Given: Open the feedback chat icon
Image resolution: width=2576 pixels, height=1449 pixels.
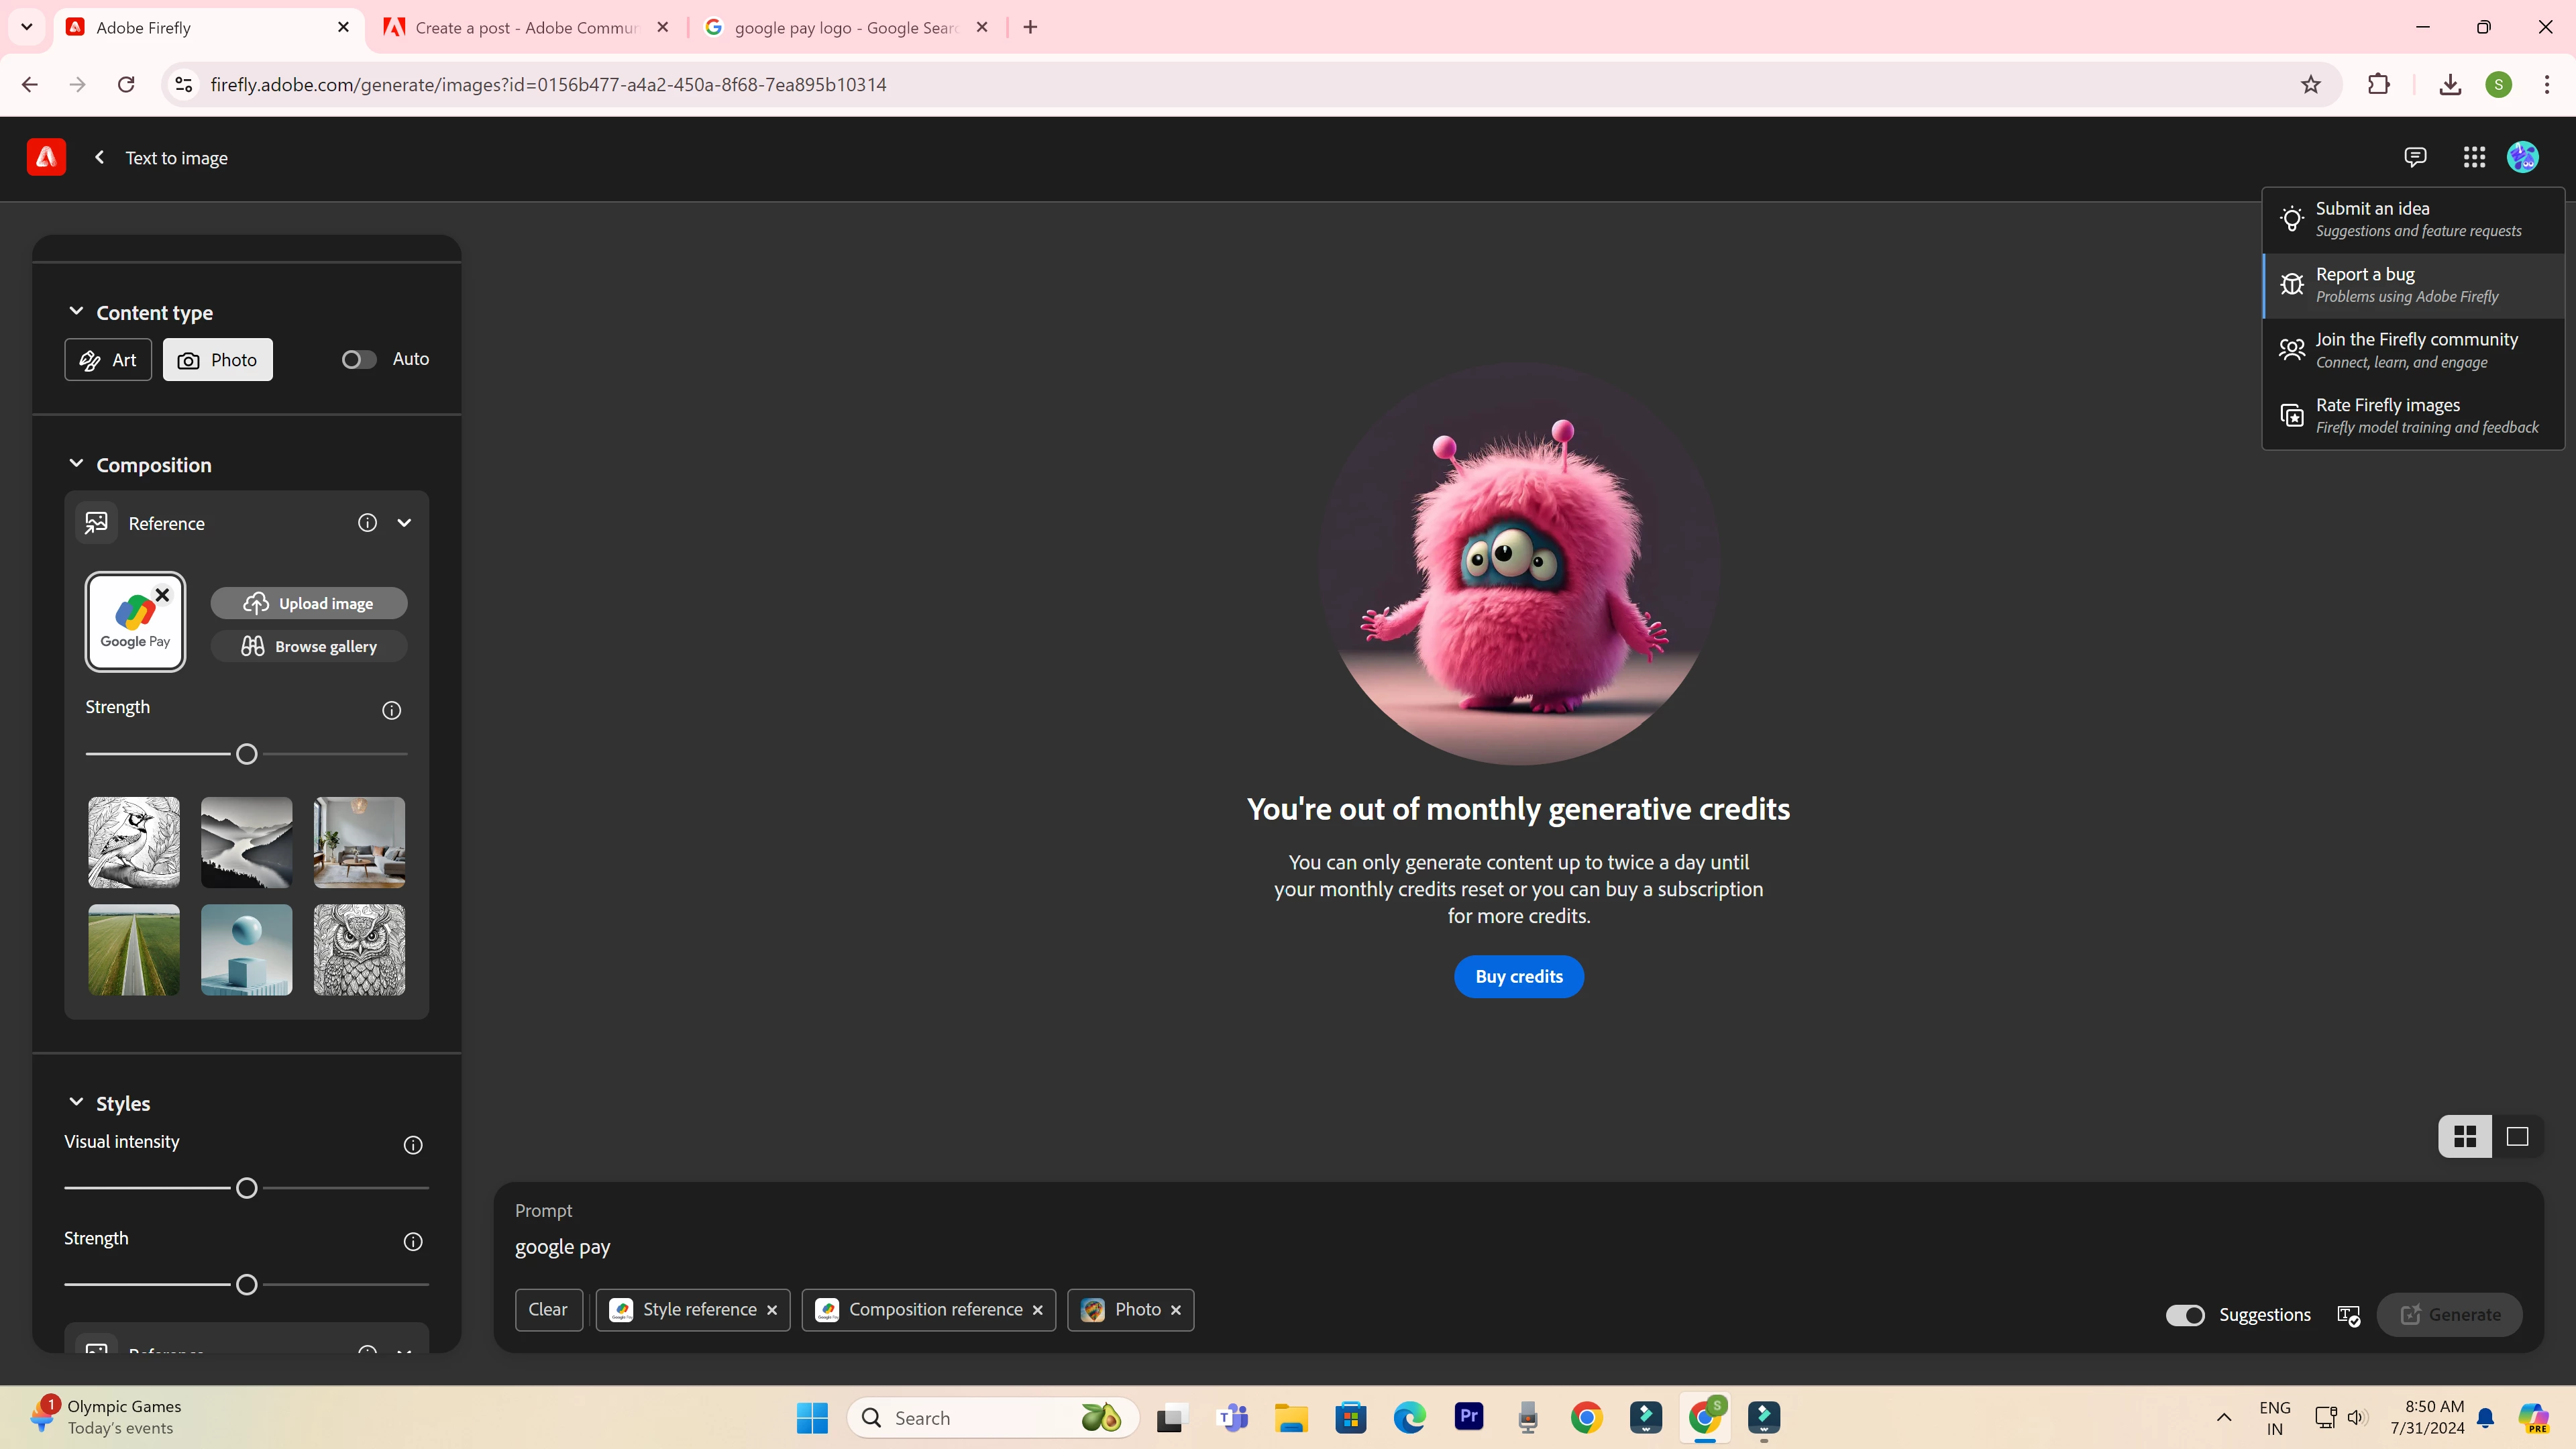Looking at the screenshot, I should (x=2415, y=157).
